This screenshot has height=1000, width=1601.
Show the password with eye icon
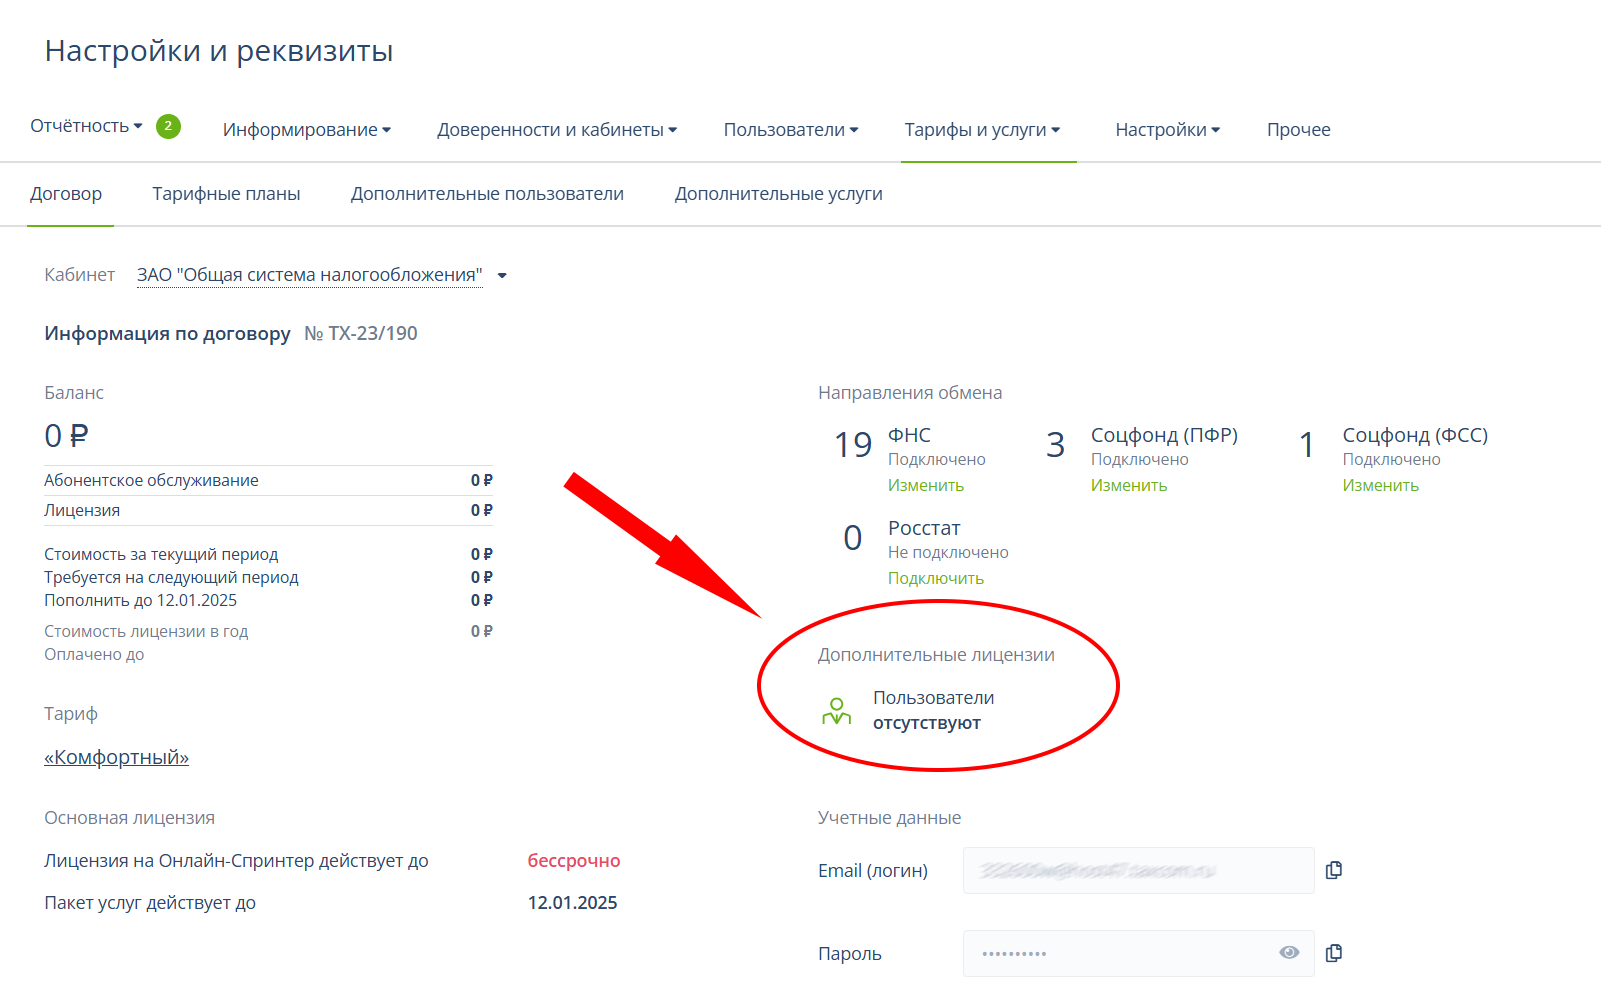tap(1289, 953)
